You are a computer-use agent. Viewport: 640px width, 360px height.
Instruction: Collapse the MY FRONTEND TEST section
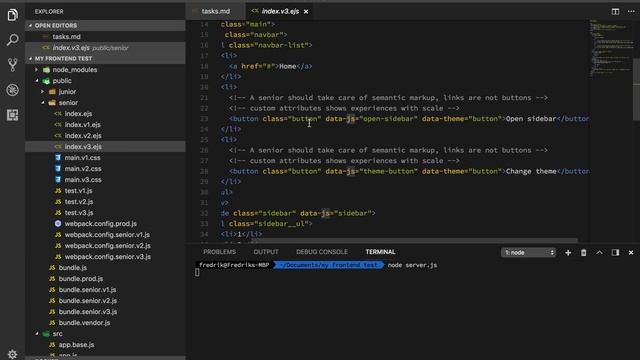(x=105, y=58)
